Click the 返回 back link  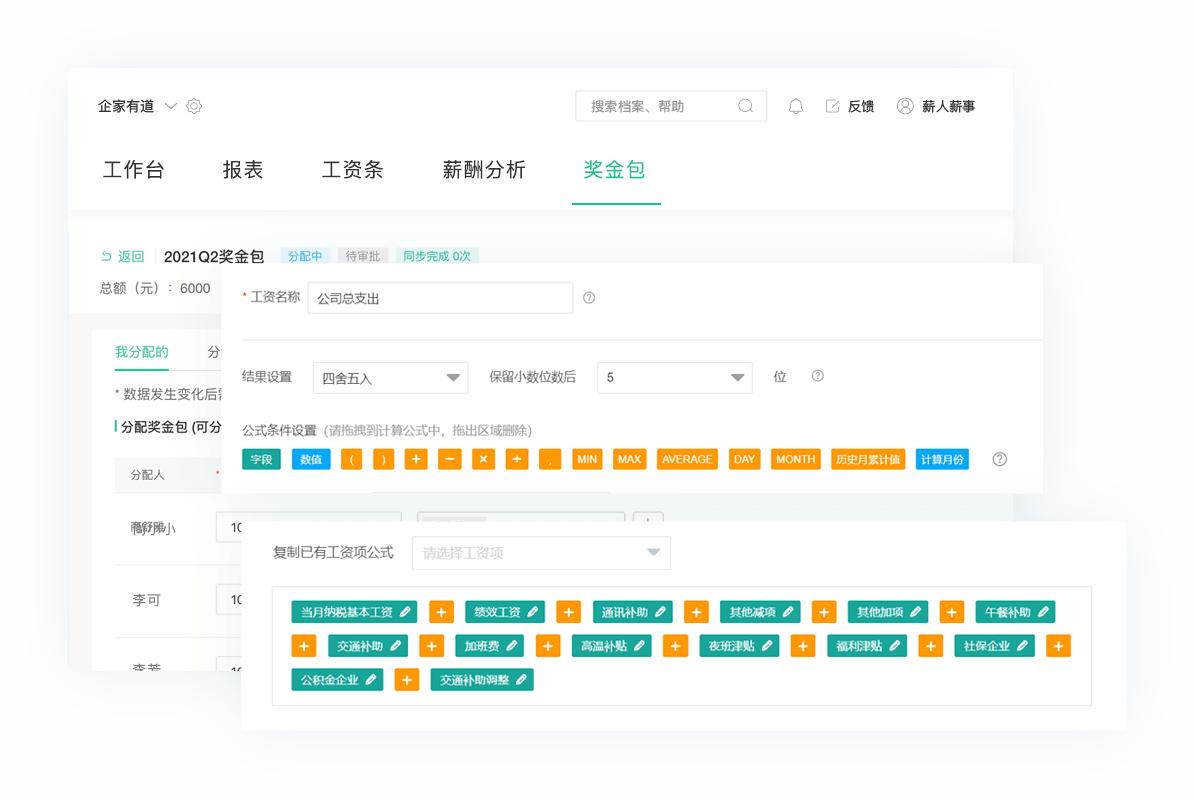(123, 257)
